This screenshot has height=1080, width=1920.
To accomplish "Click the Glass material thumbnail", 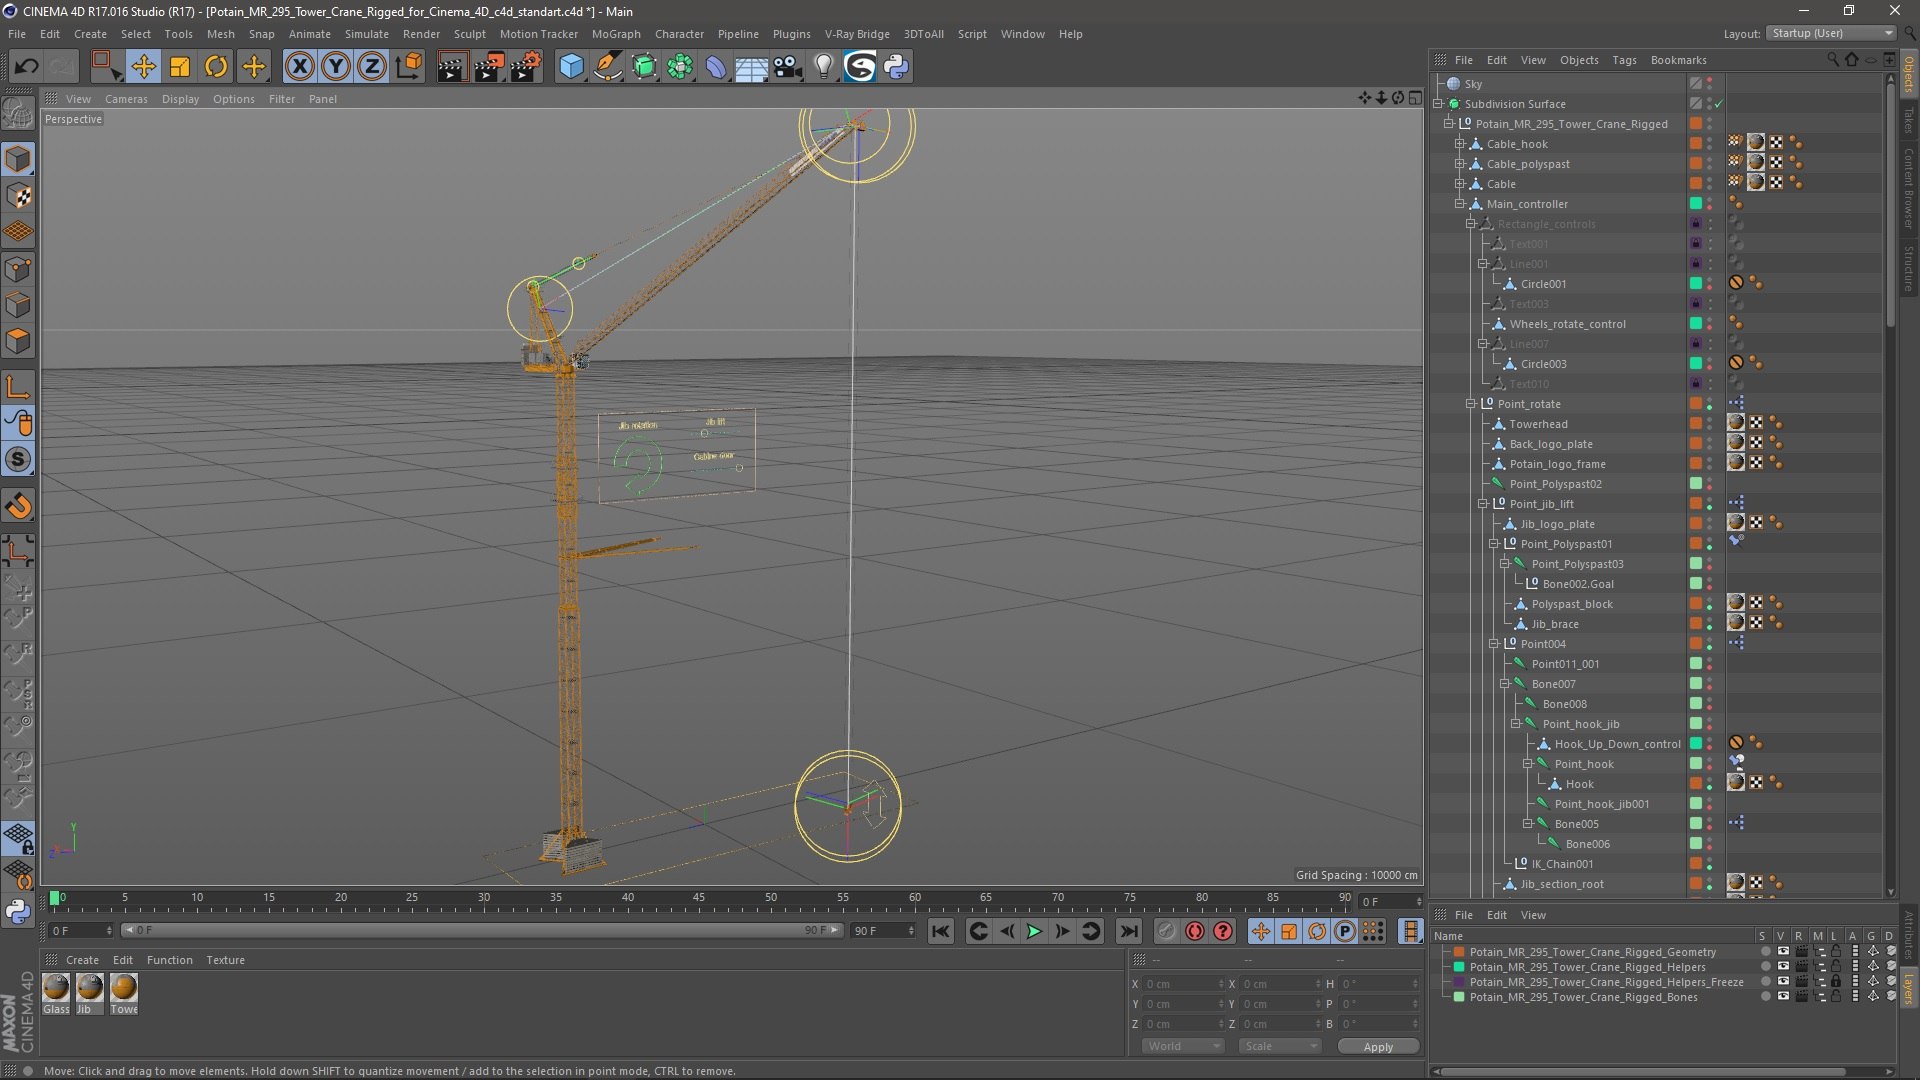I will [x=57, y=988].
